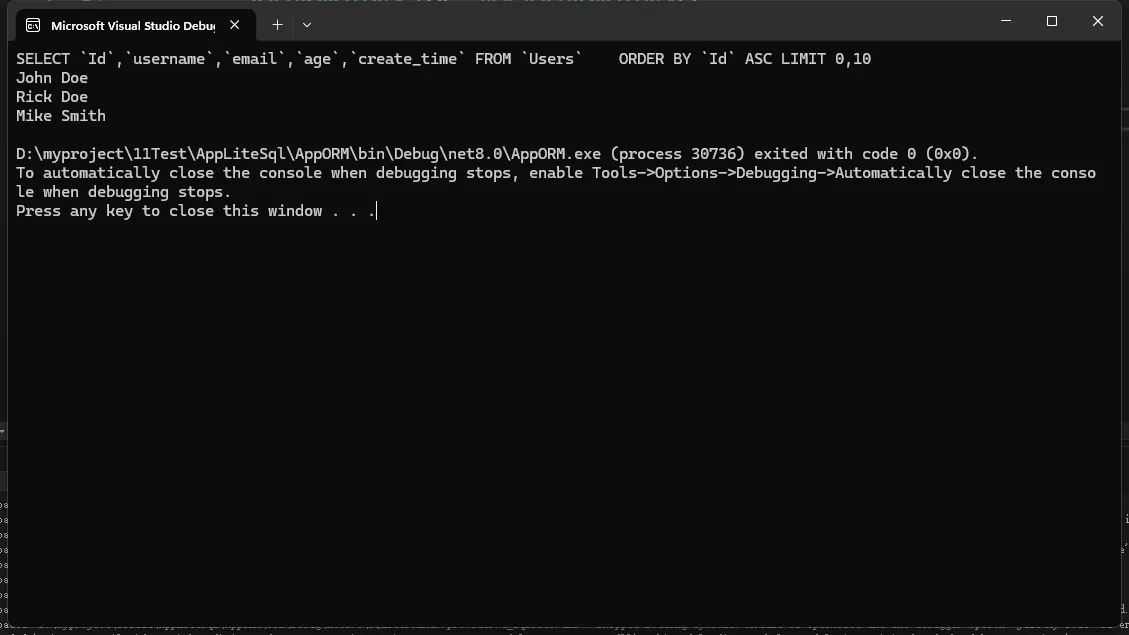This screenshot has height=635, width=1129.
Task: Open a new terminal tab with plus
Action: point(277,24)
